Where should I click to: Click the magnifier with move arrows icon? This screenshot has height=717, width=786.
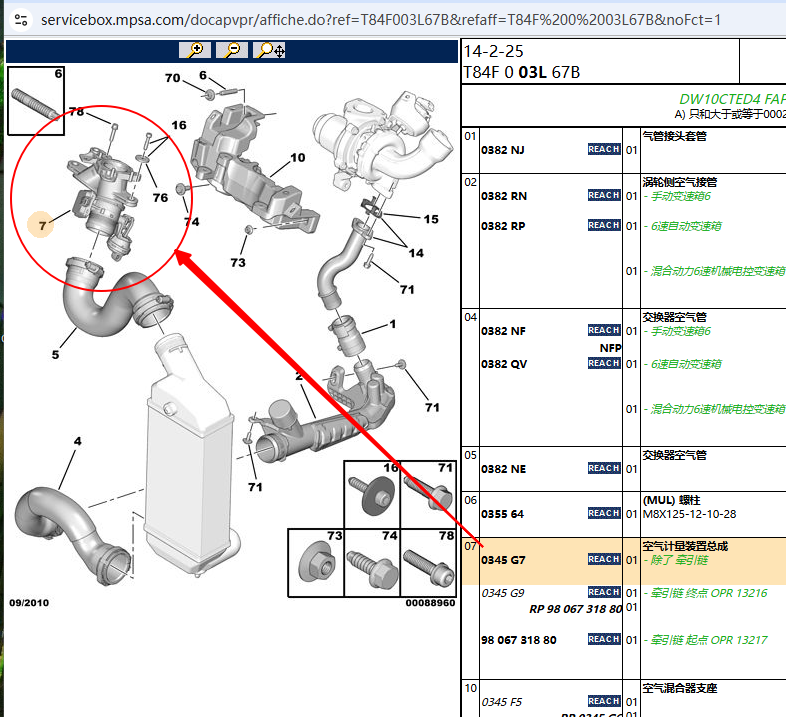[270, 50]
